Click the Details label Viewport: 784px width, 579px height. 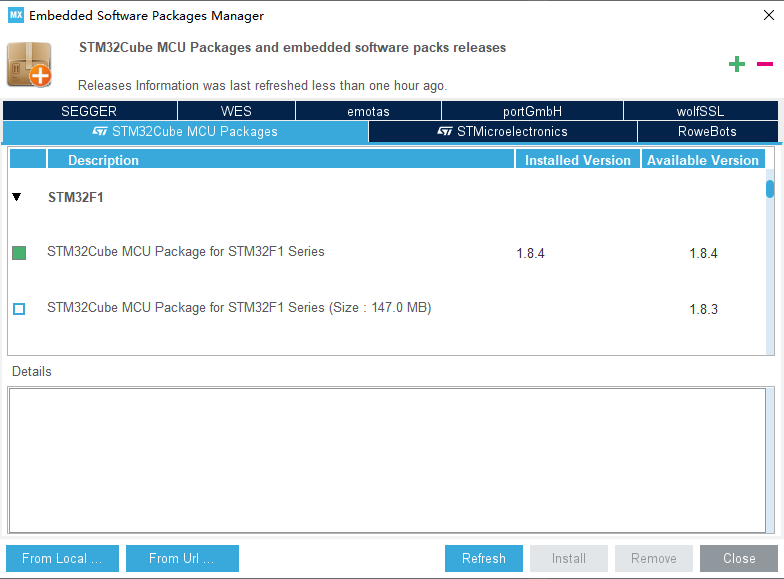pyautogui.click(x=32, y=372)
